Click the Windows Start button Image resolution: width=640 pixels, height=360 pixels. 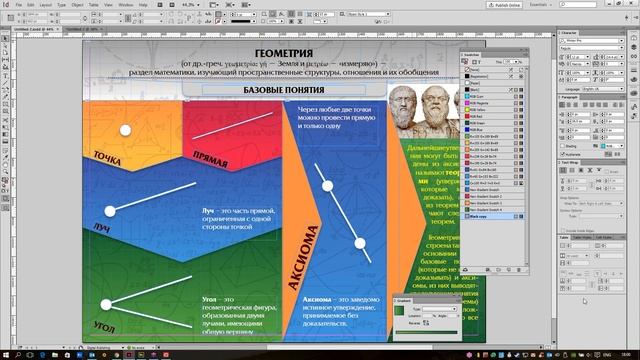click(5, 355)
